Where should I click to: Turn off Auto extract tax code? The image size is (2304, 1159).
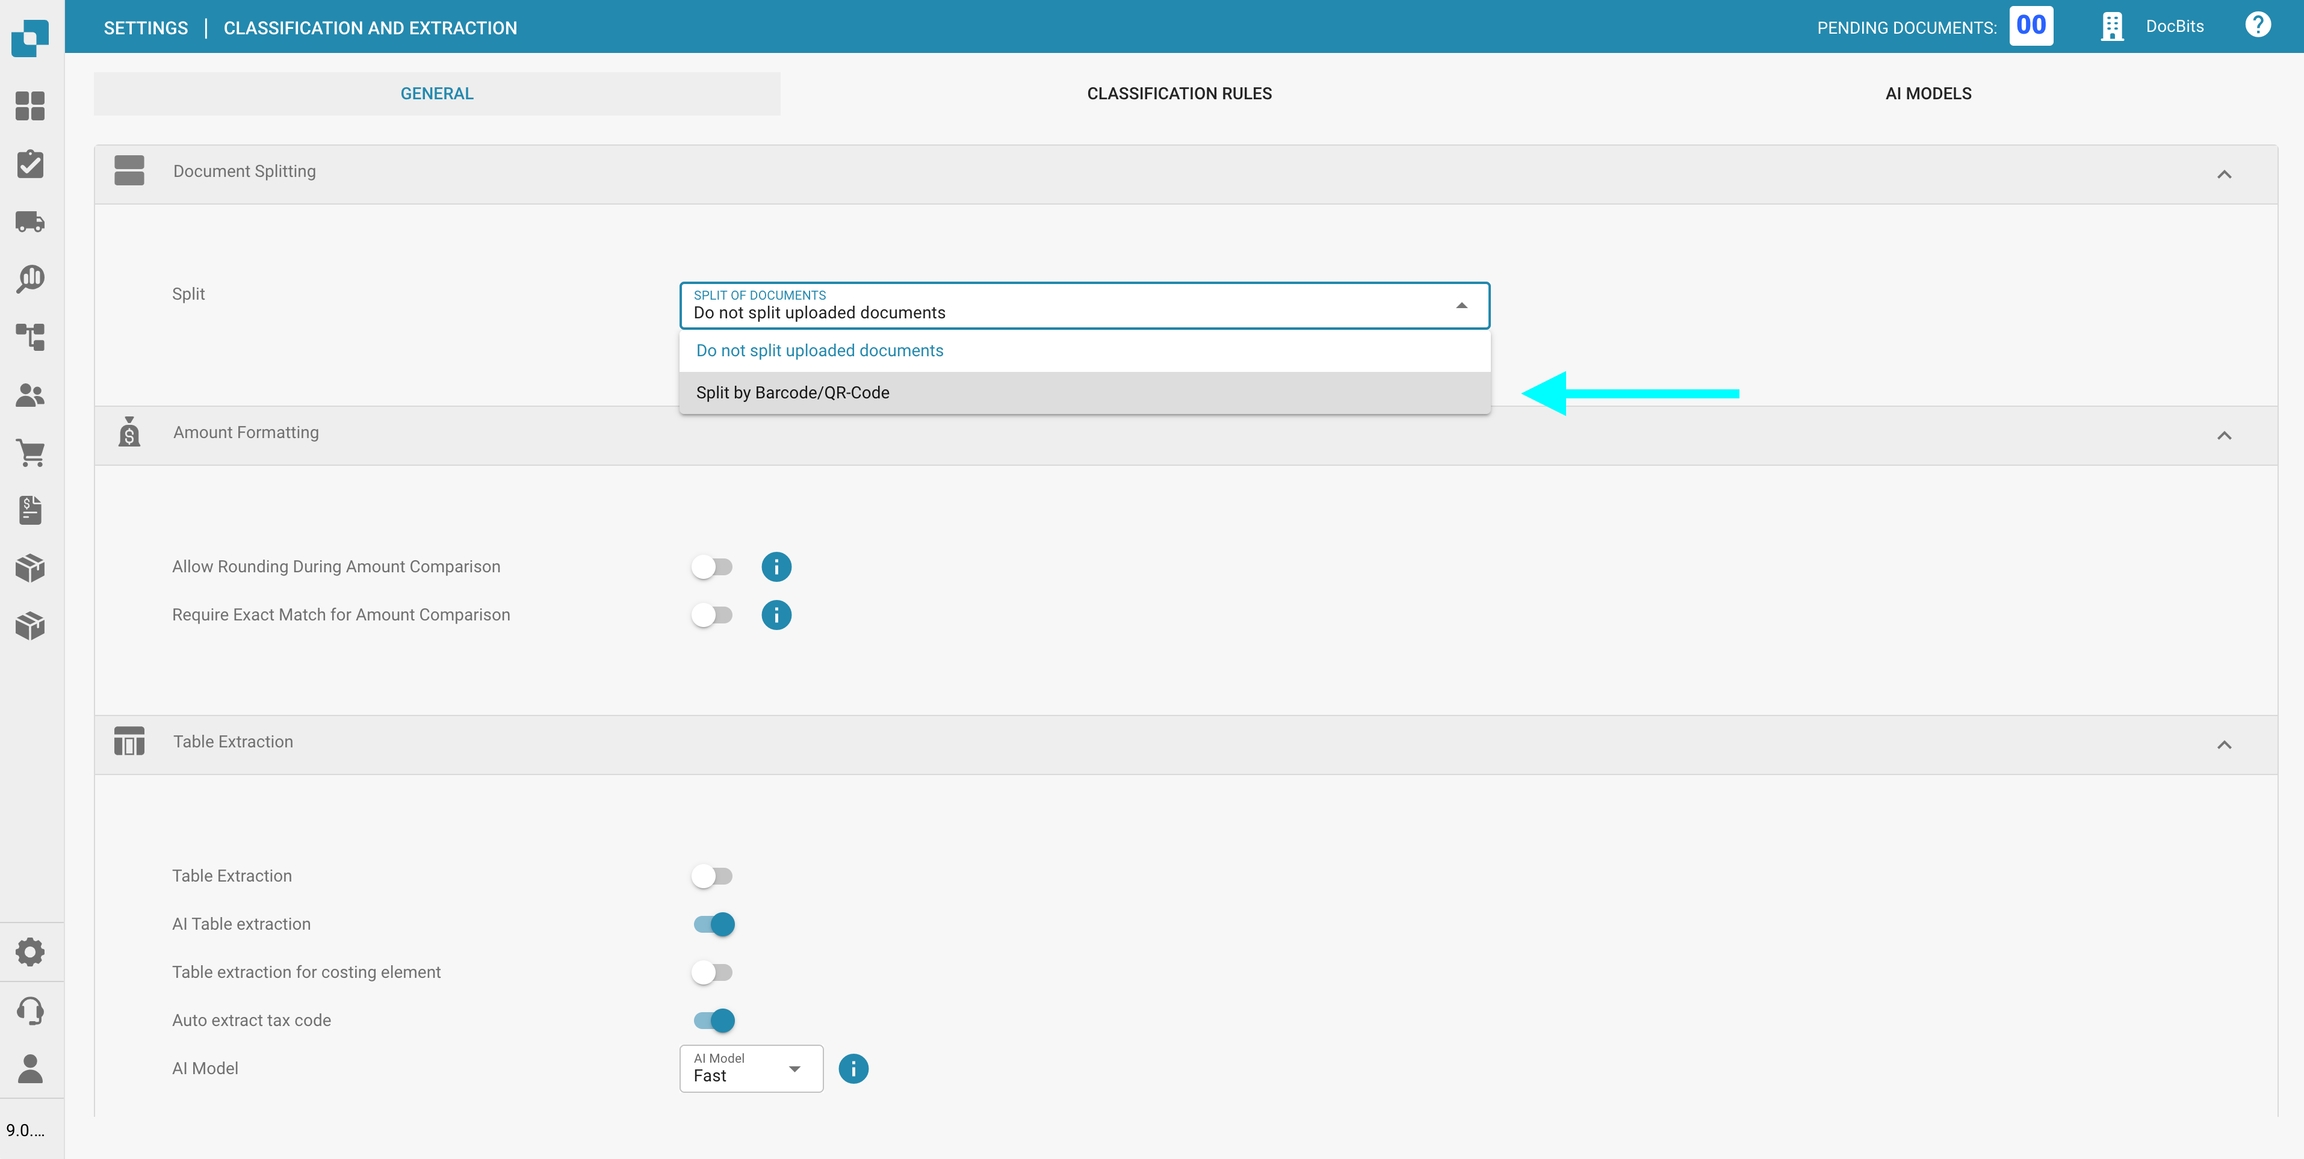tap(714, 1020)
